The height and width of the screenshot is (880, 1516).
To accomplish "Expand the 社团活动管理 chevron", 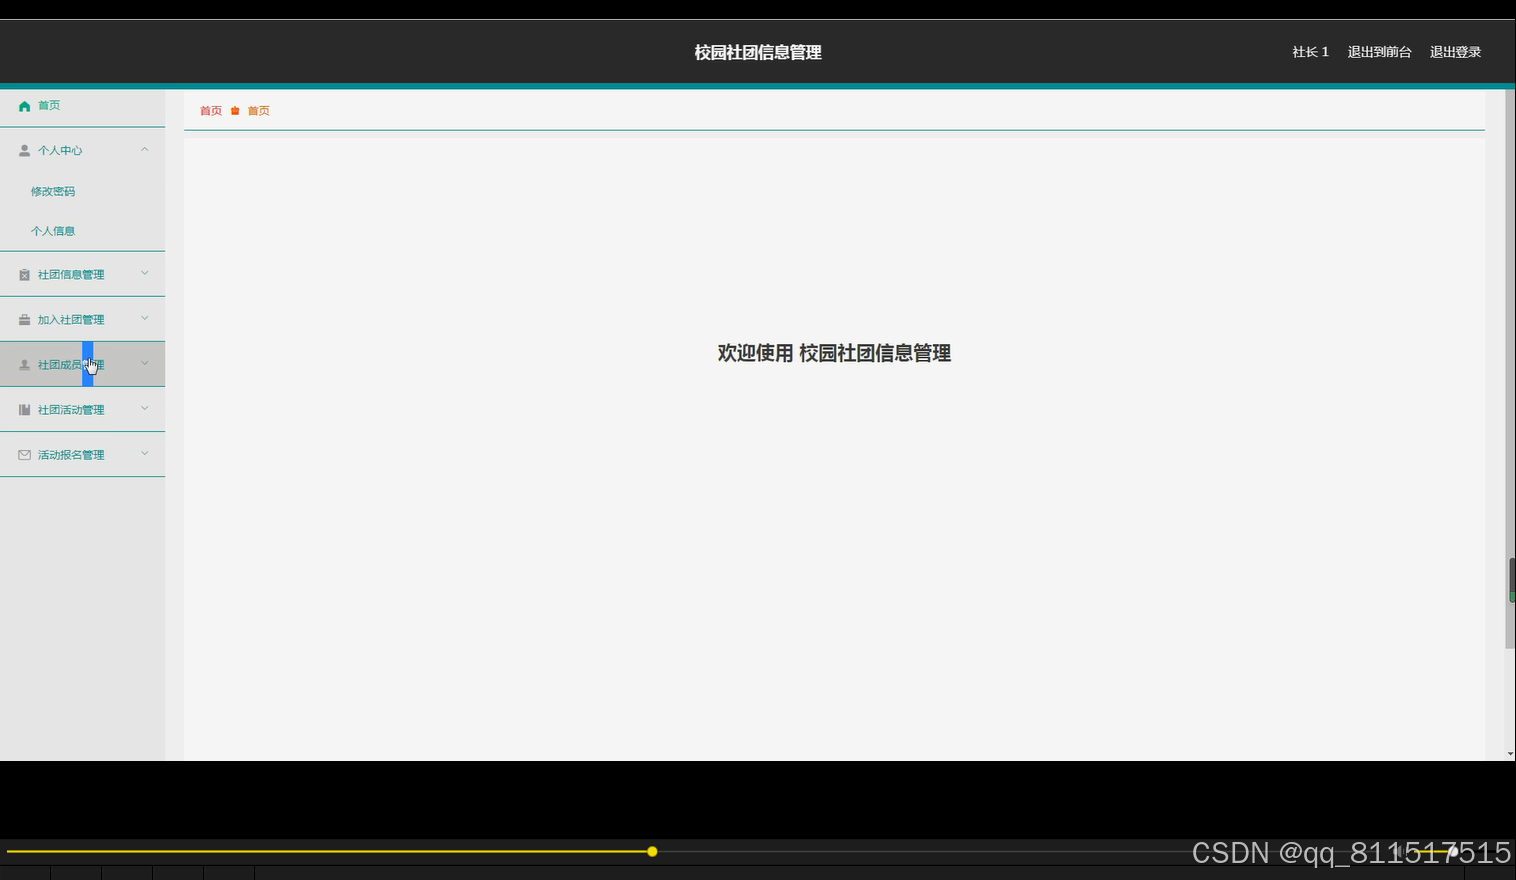I will pos(145,408).
